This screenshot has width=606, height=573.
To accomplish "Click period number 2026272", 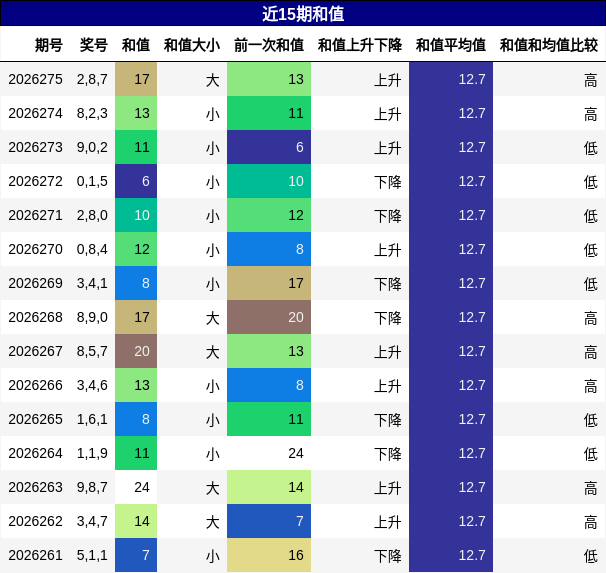I will point(36,181).
